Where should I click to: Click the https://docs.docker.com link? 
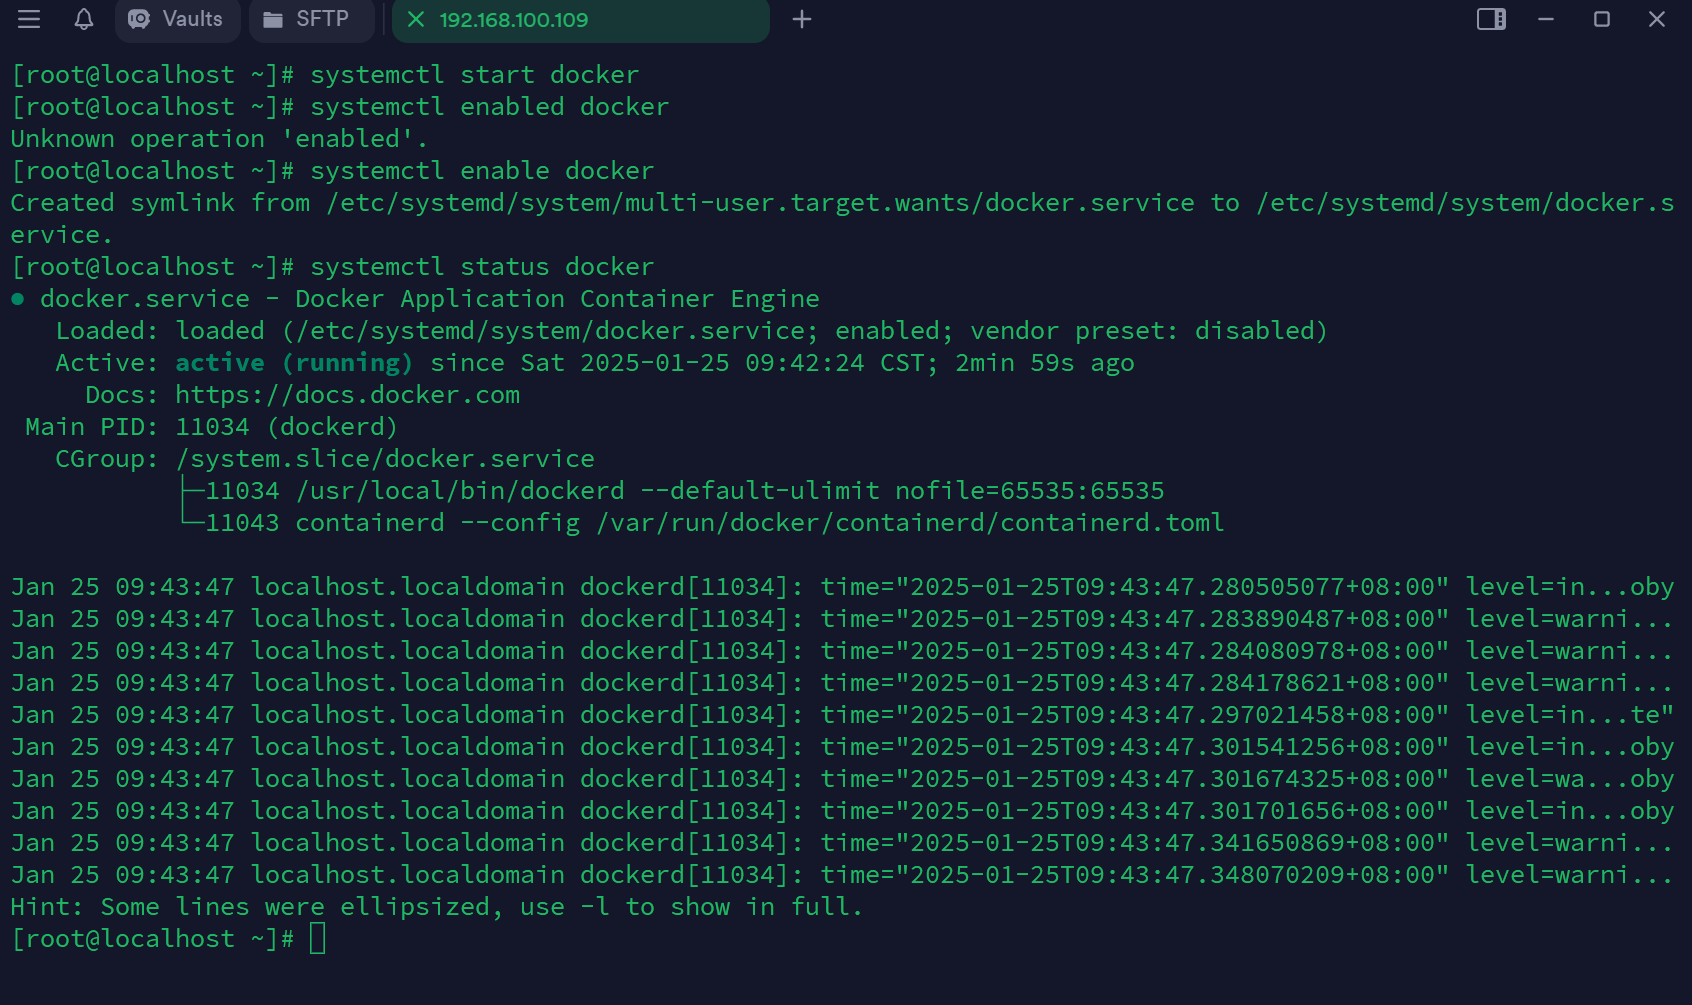click(x=347, y=395)
